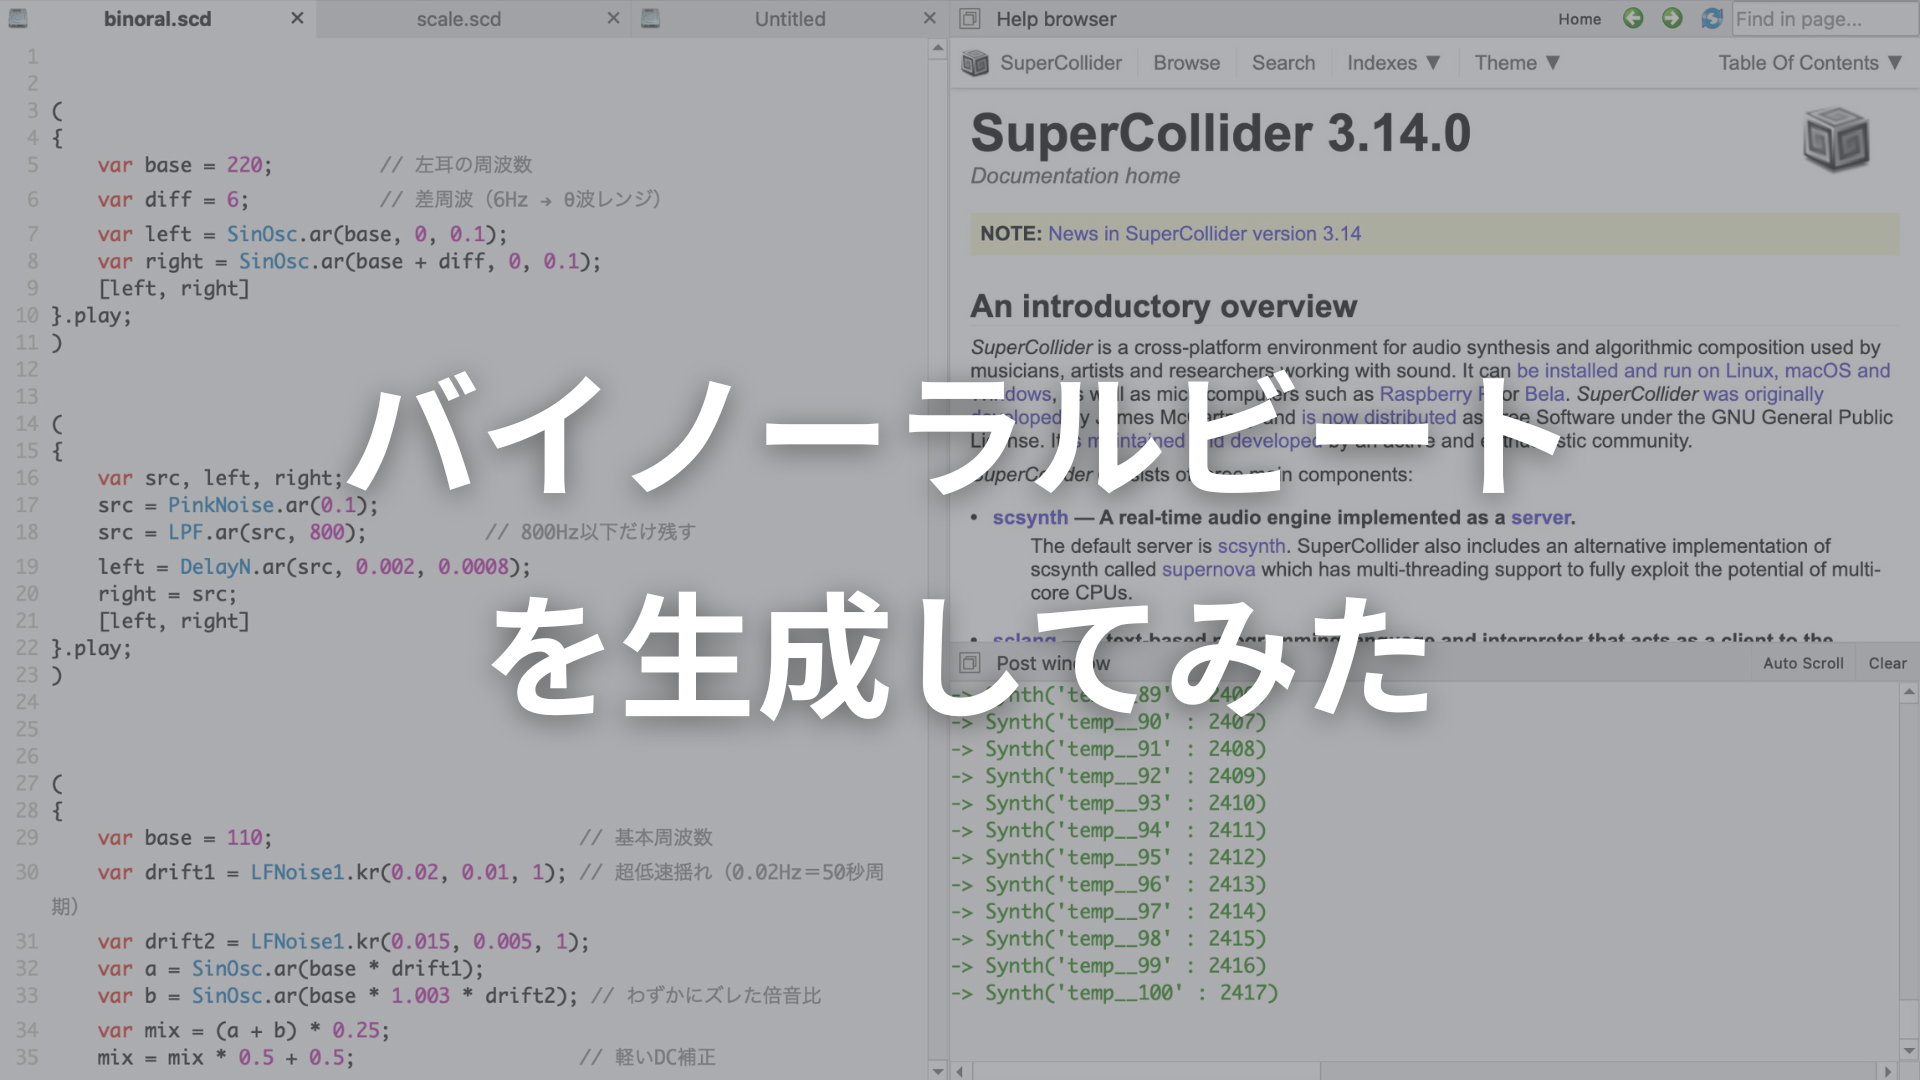Click the SuperCollider cube logo in the help navigation

coord(975,63)
